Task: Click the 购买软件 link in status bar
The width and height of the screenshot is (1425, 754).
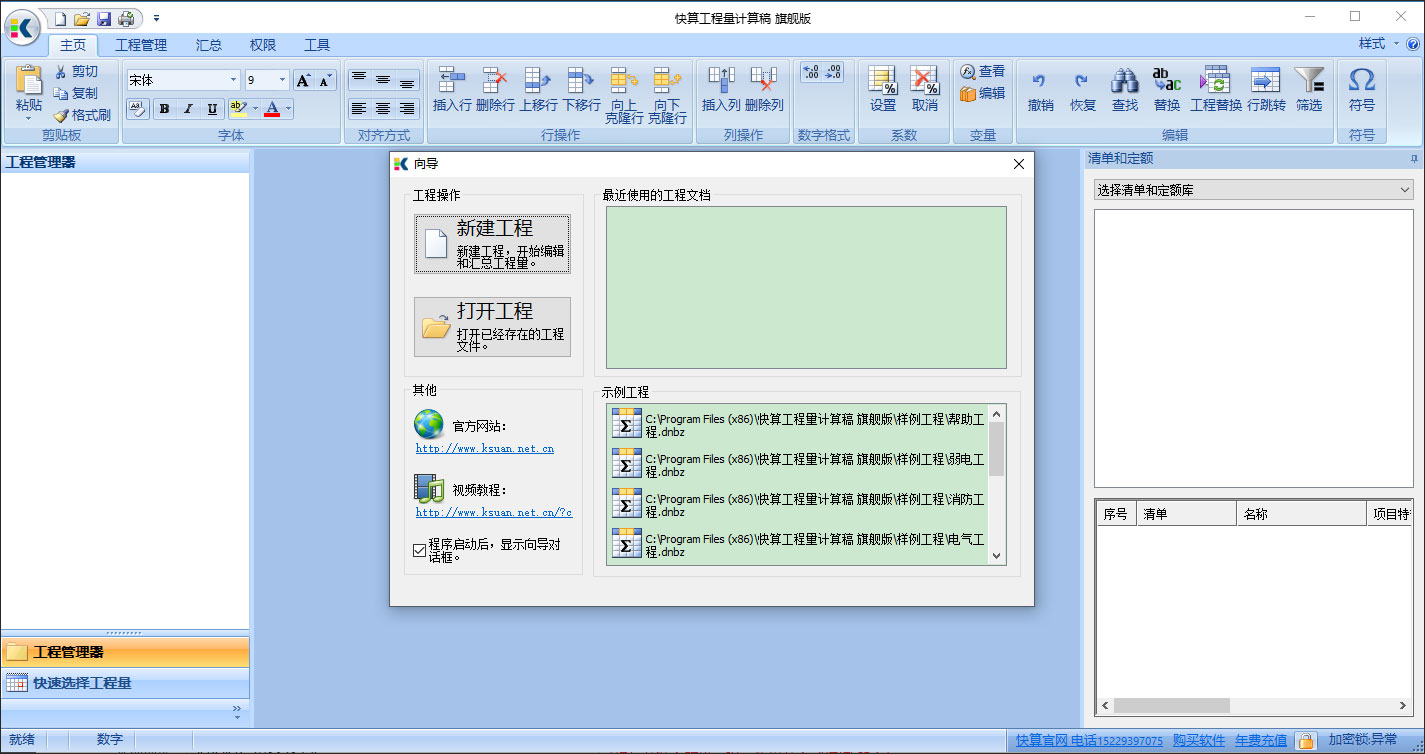Action: (1199, 741)
